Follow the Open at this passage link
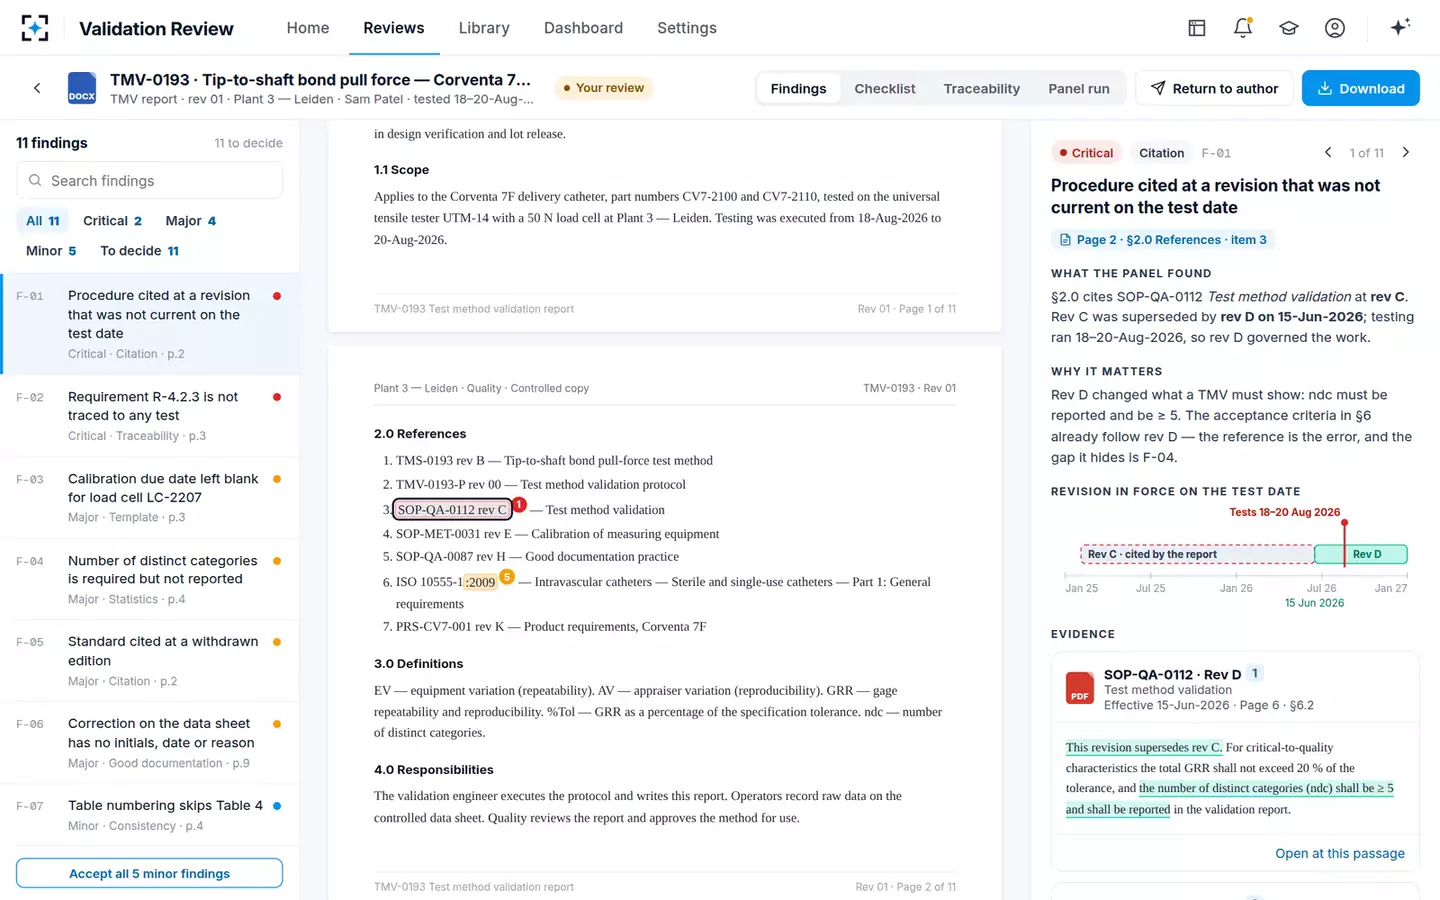Viewport: 1440px width, 900px height. coord(1340,853)
